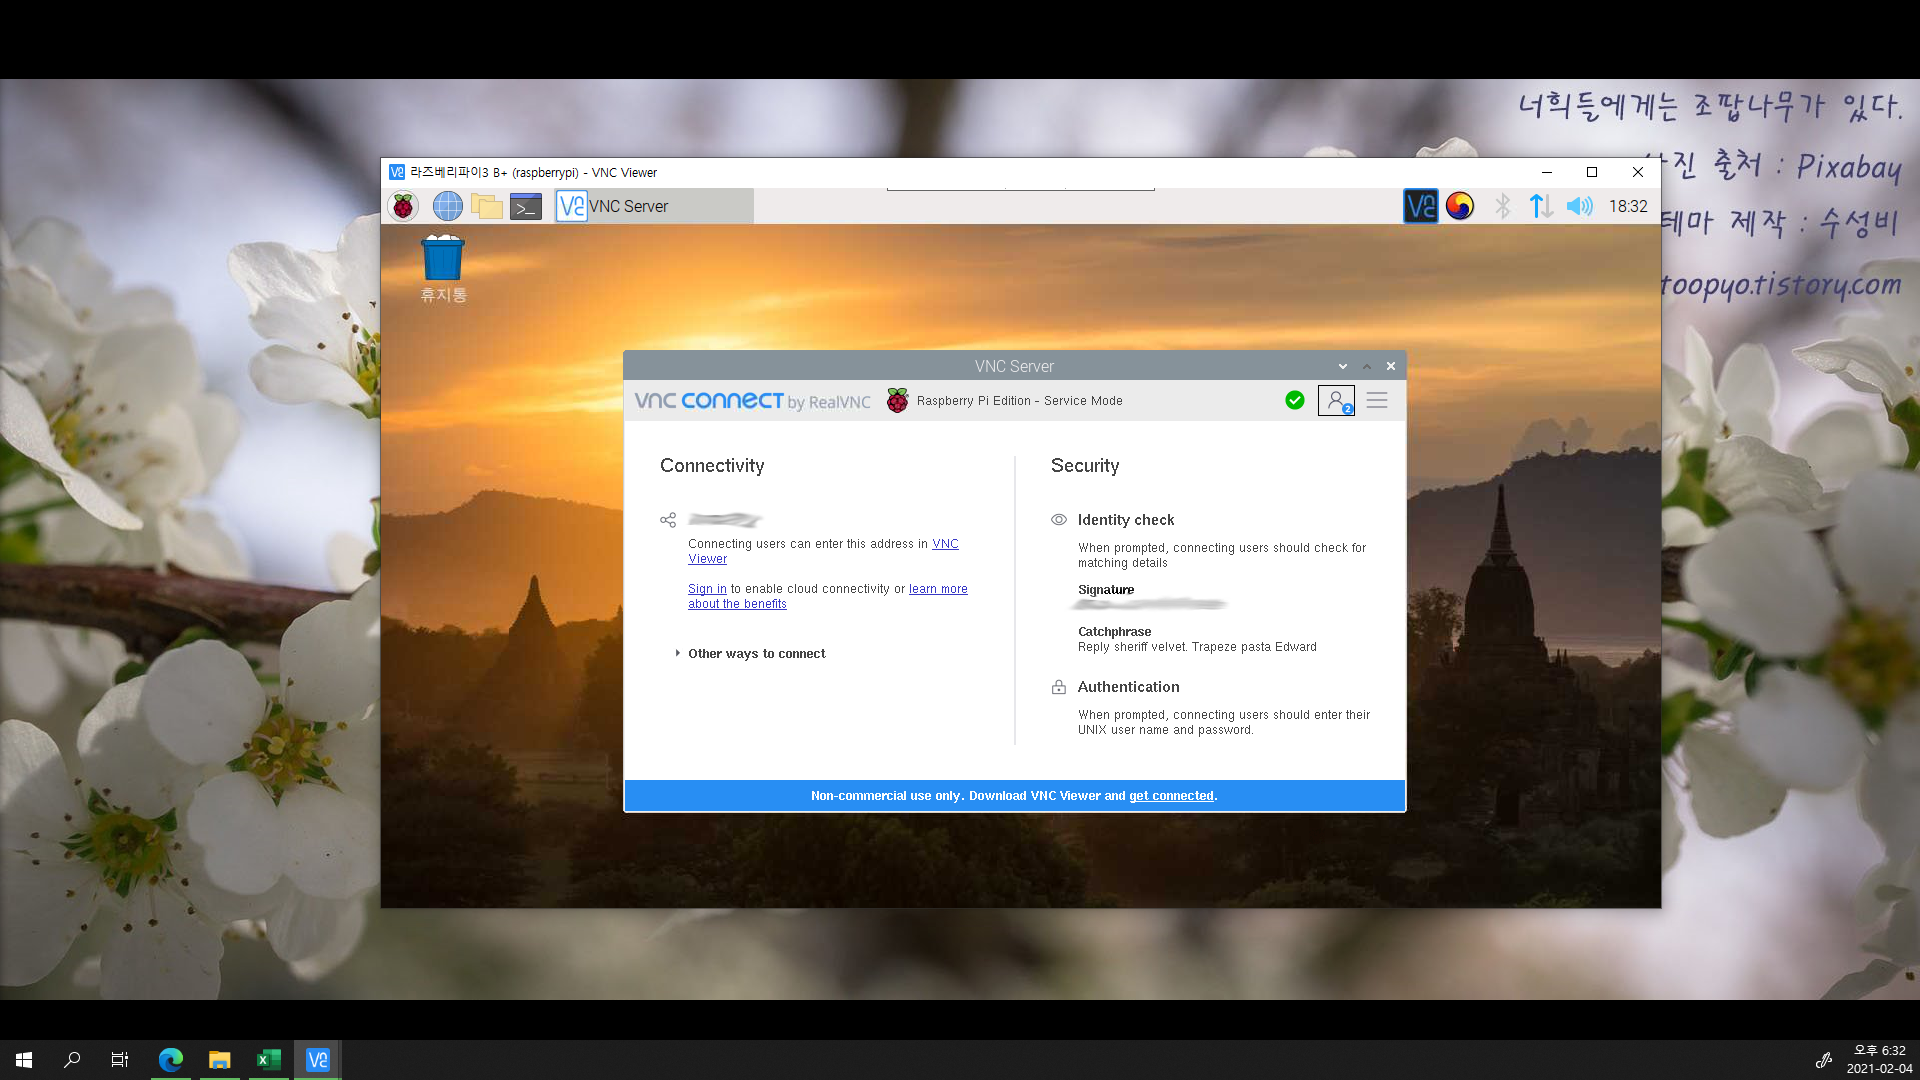Open the file manager folder icon

[487, 206]
